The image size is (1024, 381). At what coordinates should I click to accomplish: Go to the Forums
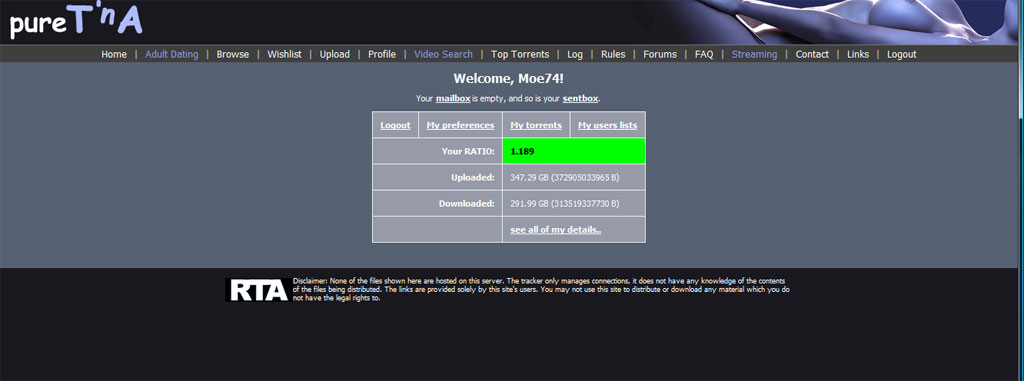point(660,54)
